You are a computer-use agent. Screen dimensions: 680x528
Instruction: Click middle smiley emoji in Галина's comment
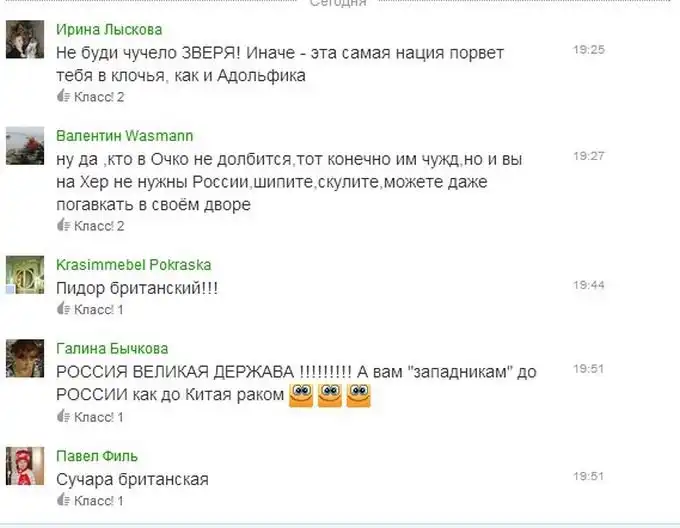pos(330,395)
